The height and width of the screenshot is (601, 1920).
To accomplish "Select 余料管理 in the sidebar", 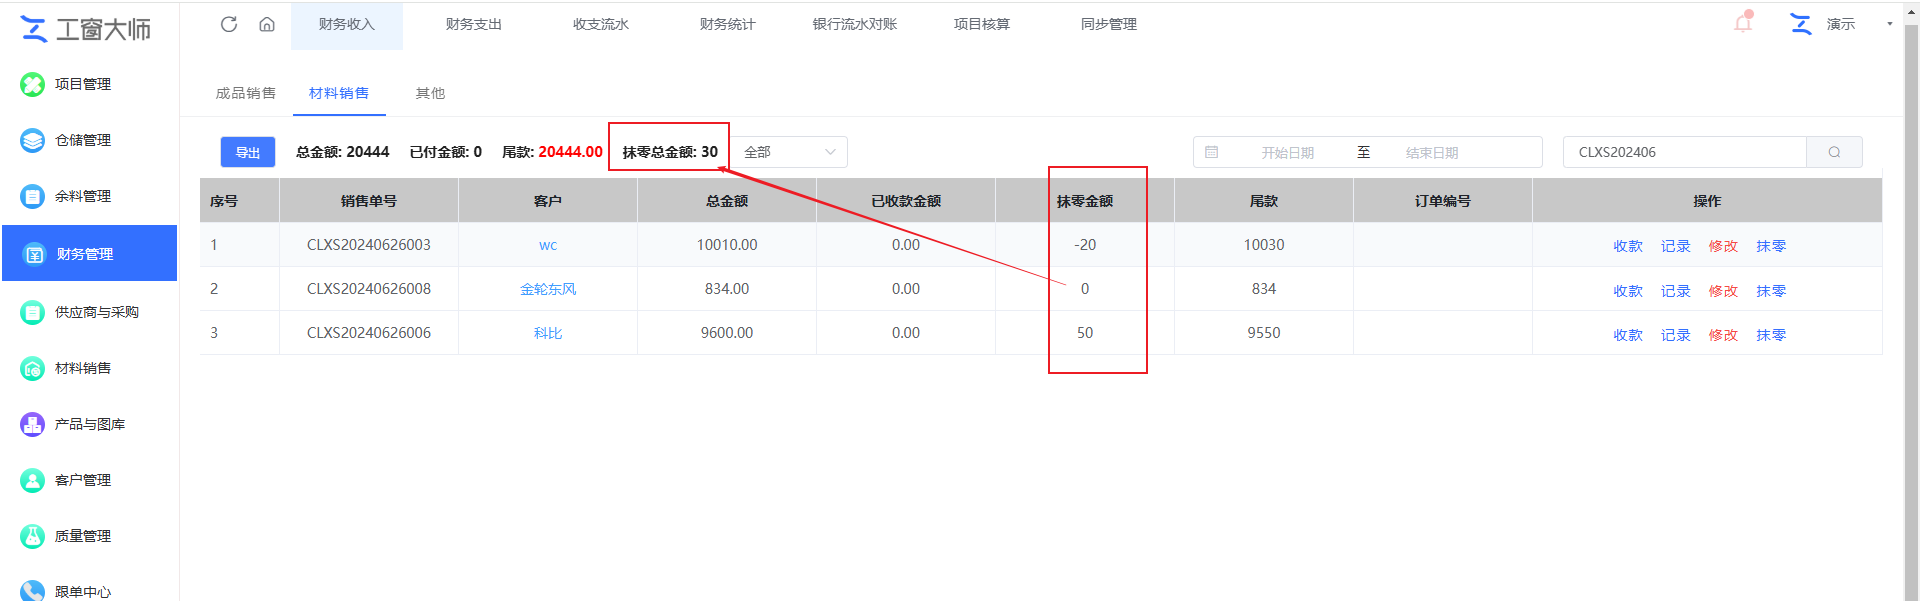I will click(82, 196).
